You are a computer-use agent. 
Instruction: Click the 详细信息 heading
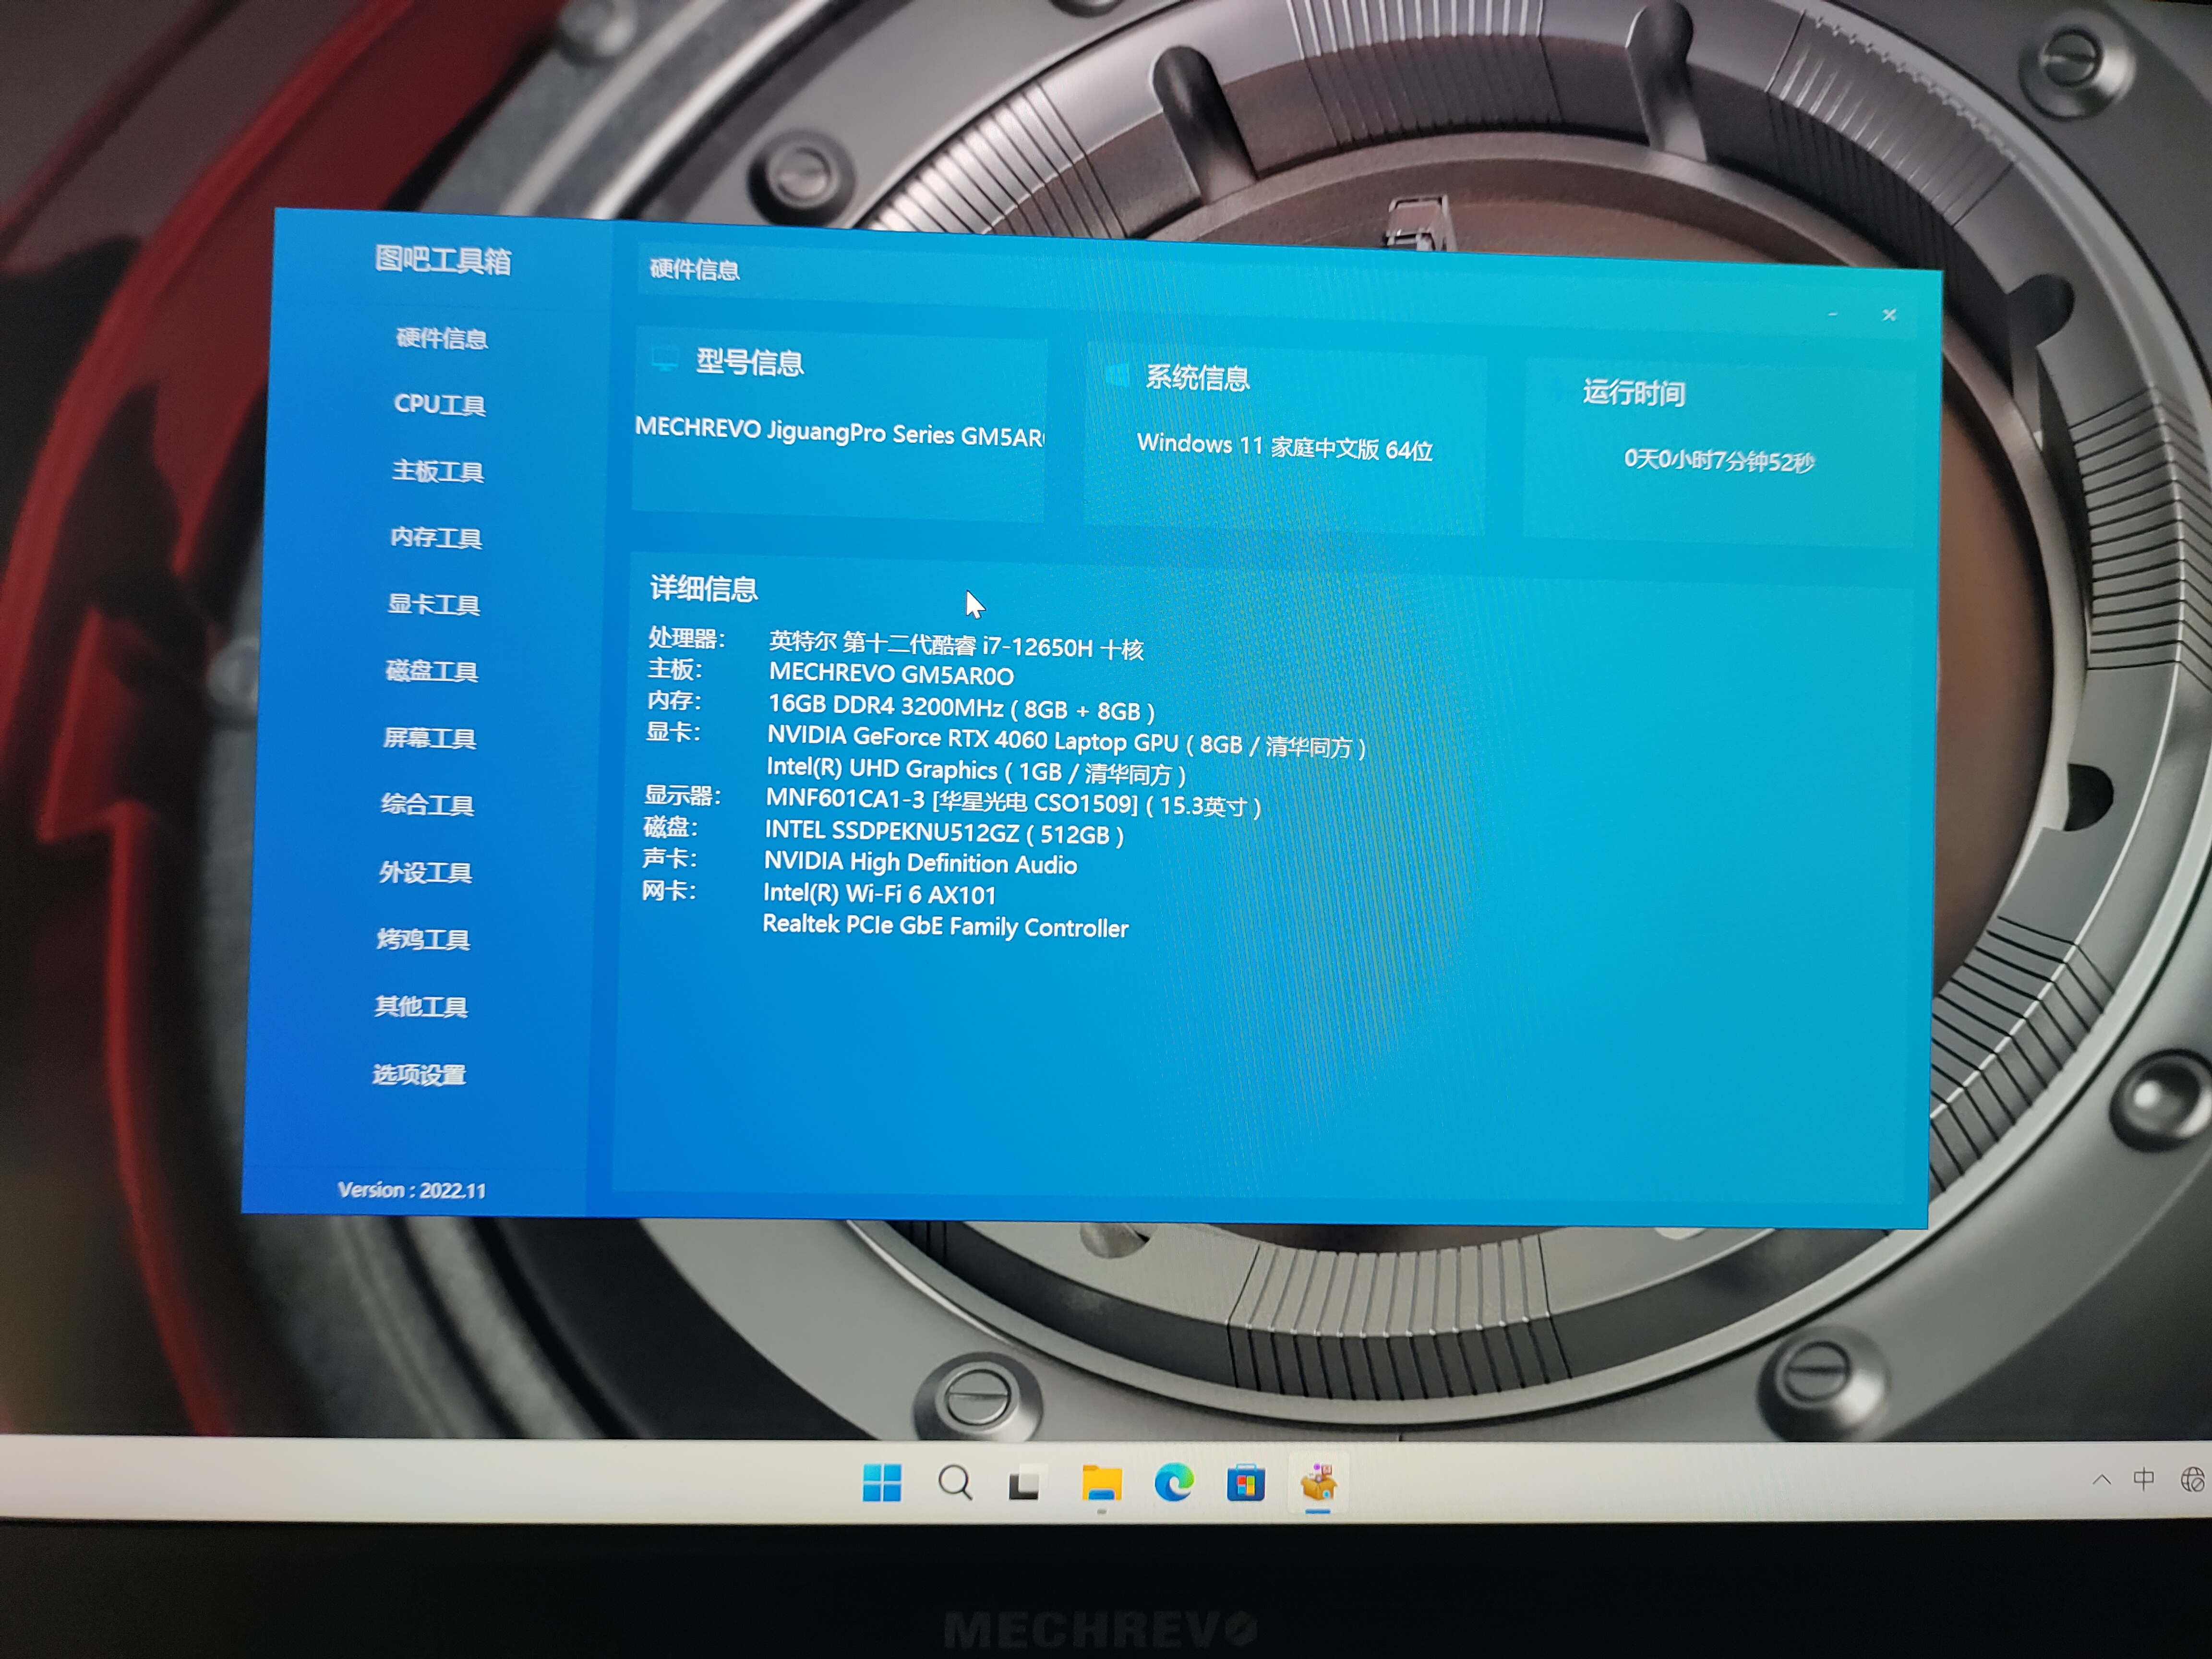704,588
